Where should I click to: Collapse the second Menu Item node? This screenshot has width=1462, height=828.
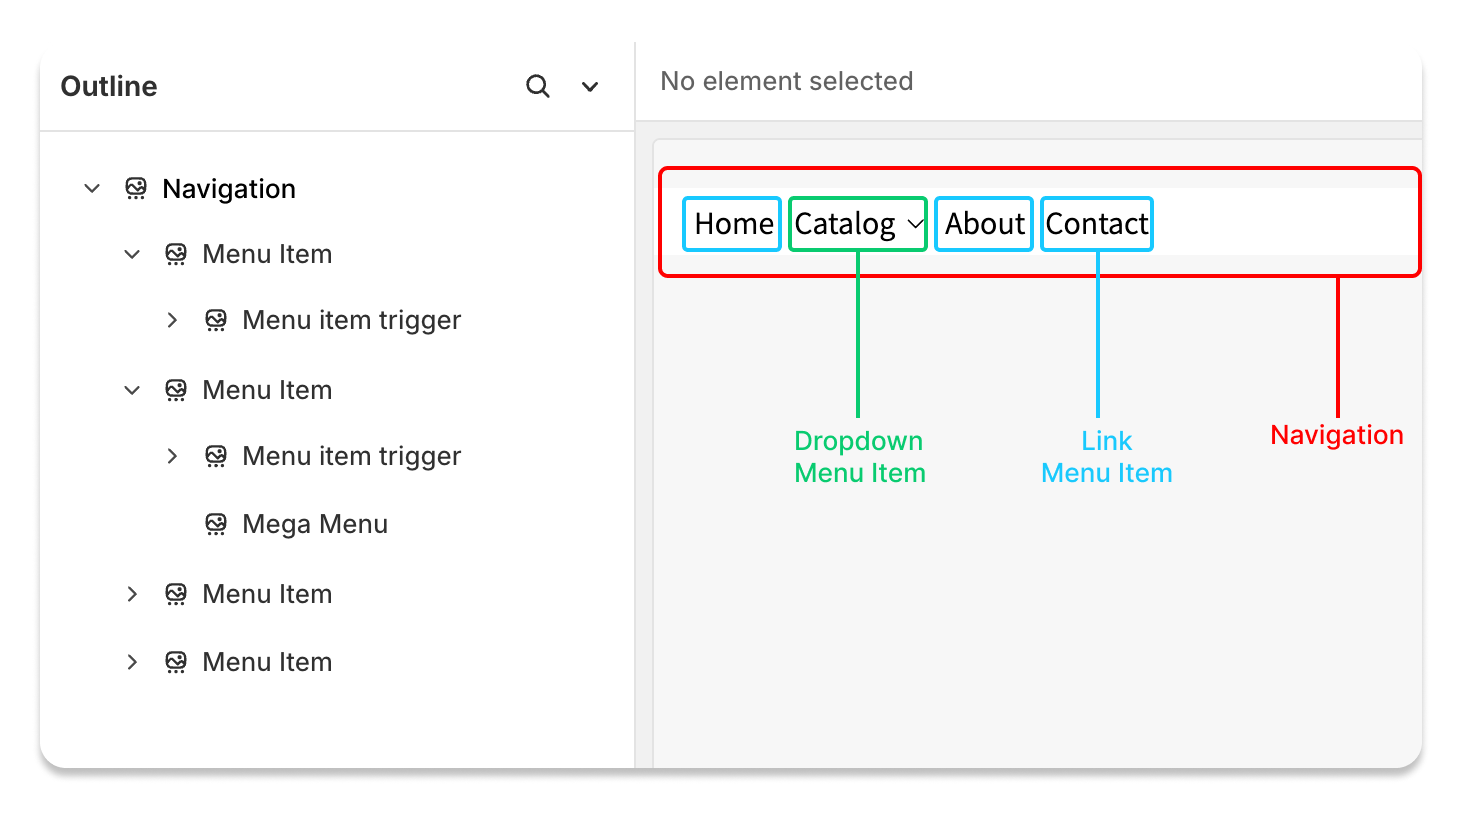(132, 390)
